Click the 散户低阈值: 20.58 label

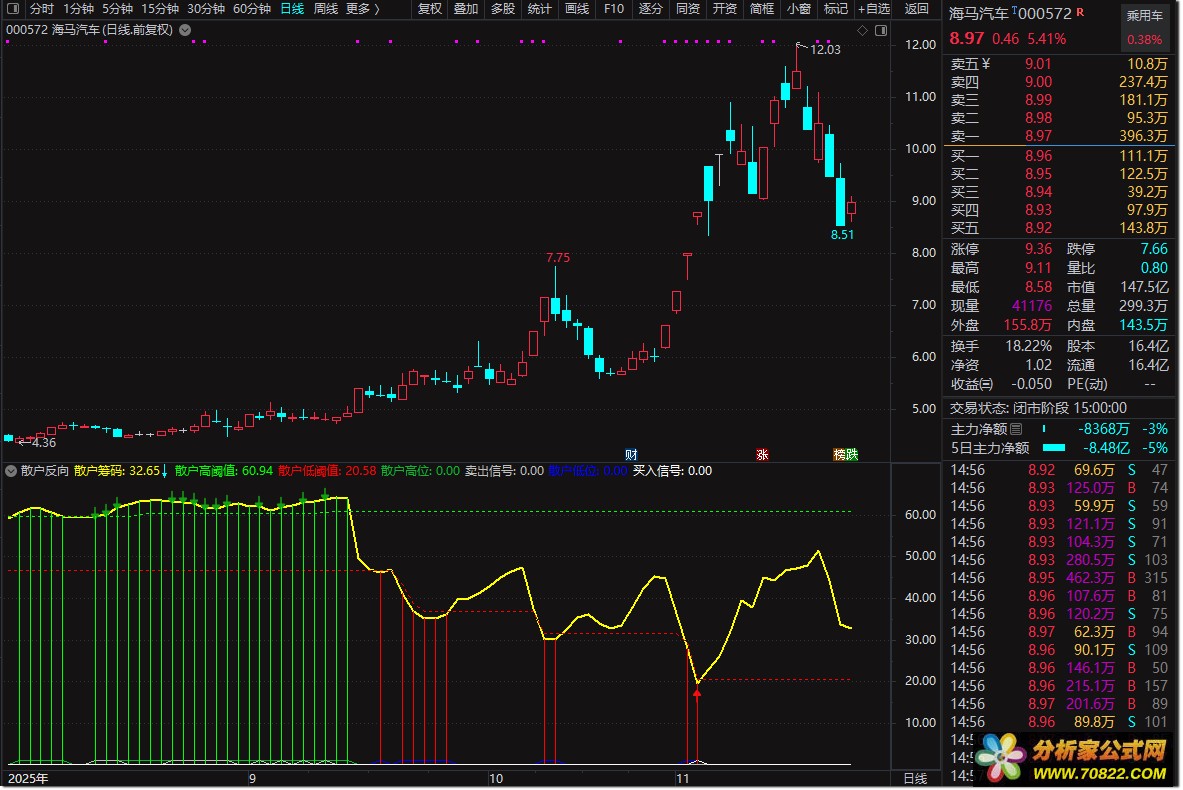[x=327, y=471]
